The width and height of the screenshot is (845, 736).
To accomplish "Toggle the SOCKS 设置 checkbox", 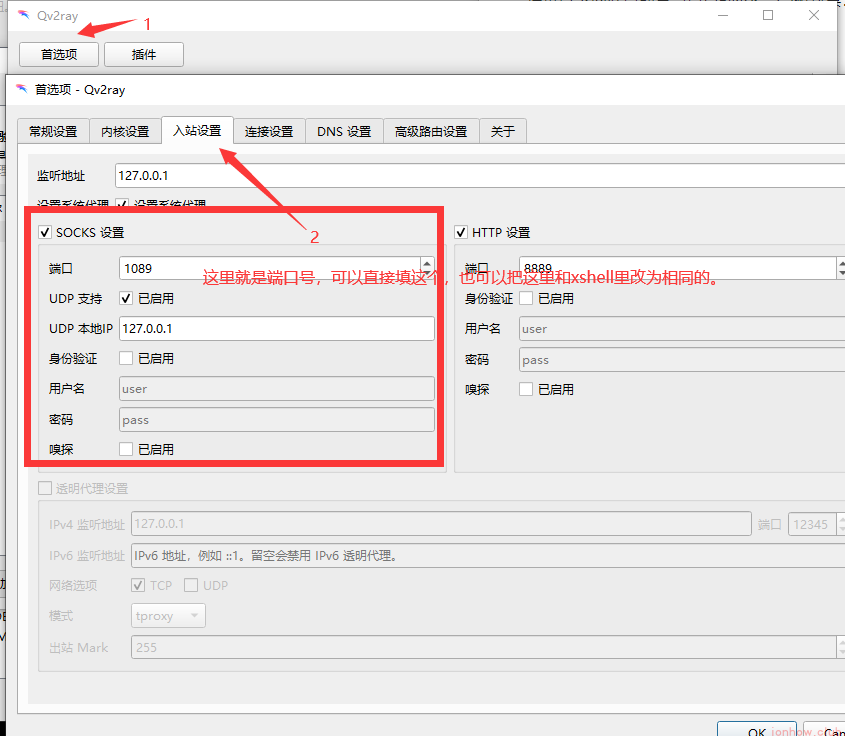I will click(45, 232).
